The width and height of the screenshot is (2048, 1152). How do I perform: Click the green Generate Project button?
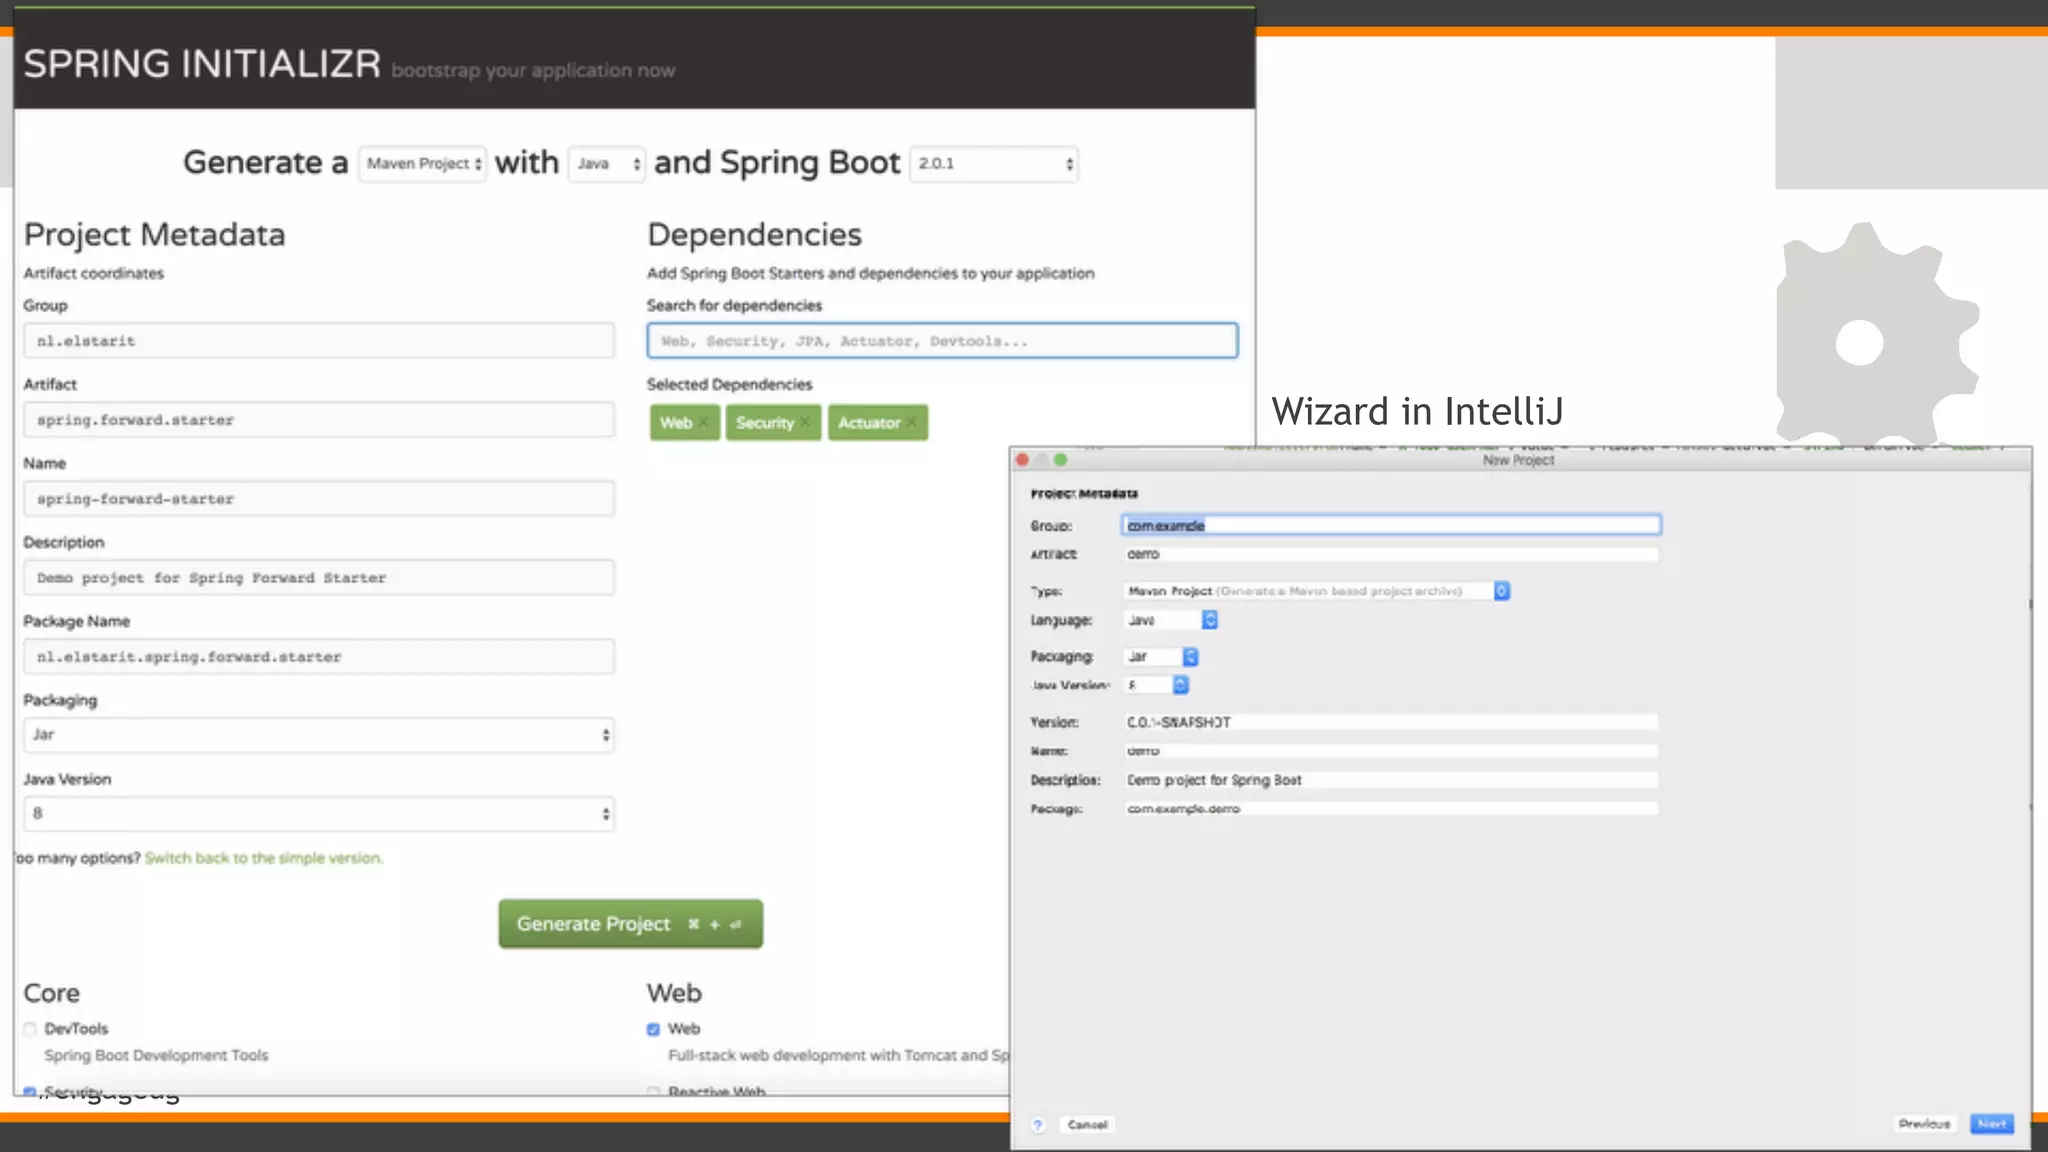630,924
